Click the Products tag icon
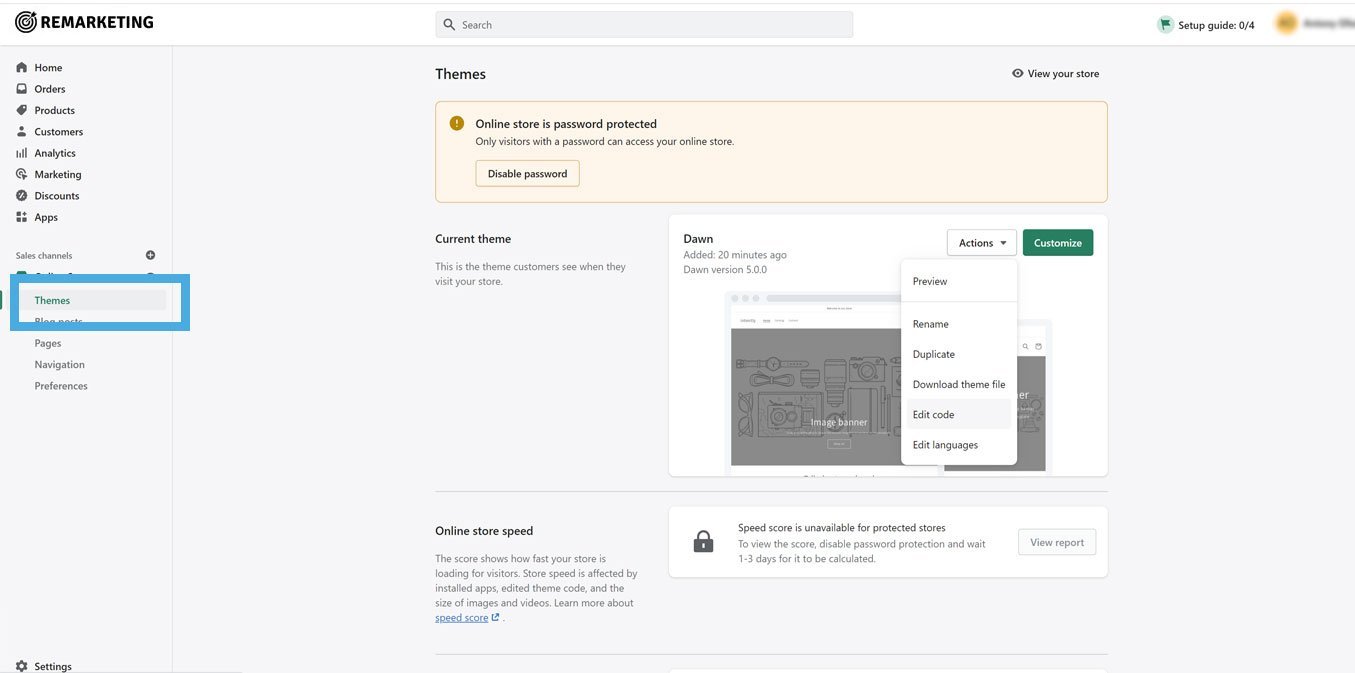Screen dimensions: 1355x673 coord(22,110)
